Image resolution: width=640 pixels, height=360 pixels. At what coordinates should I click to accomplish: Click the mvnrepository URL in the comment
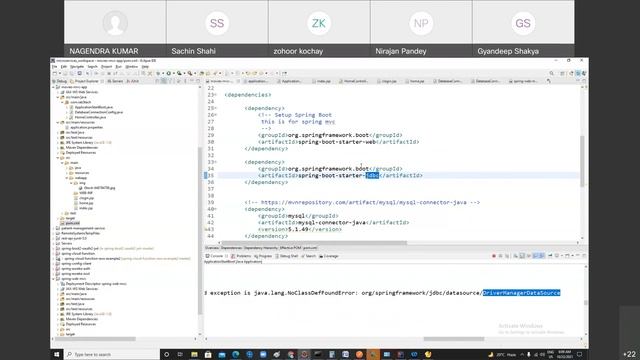363,202
